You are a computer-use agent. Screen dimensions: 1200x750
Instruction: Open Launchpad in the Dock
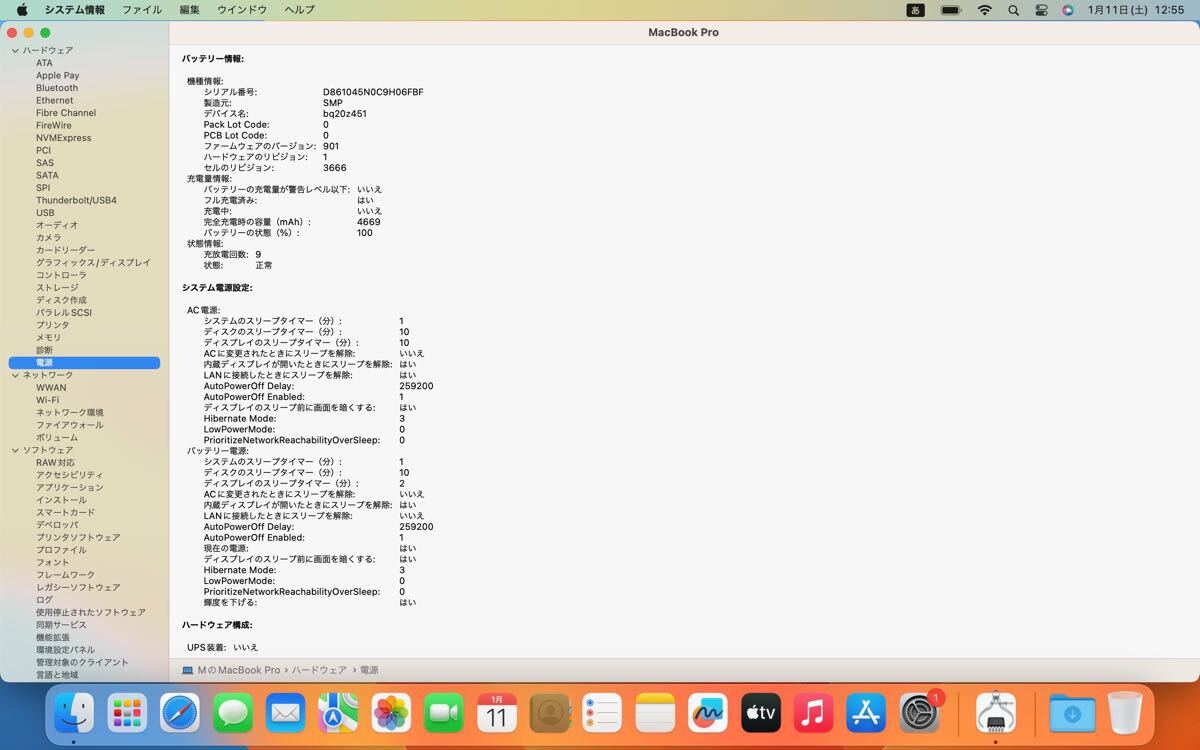click(127, 713)
